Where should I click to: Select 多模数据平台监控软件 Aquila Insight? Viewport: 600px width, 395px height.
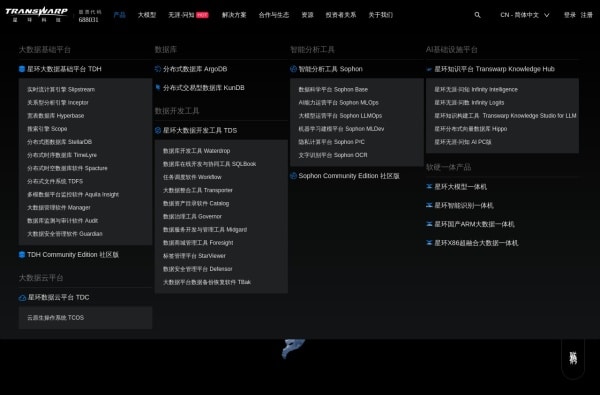click(x=73, y=194)
